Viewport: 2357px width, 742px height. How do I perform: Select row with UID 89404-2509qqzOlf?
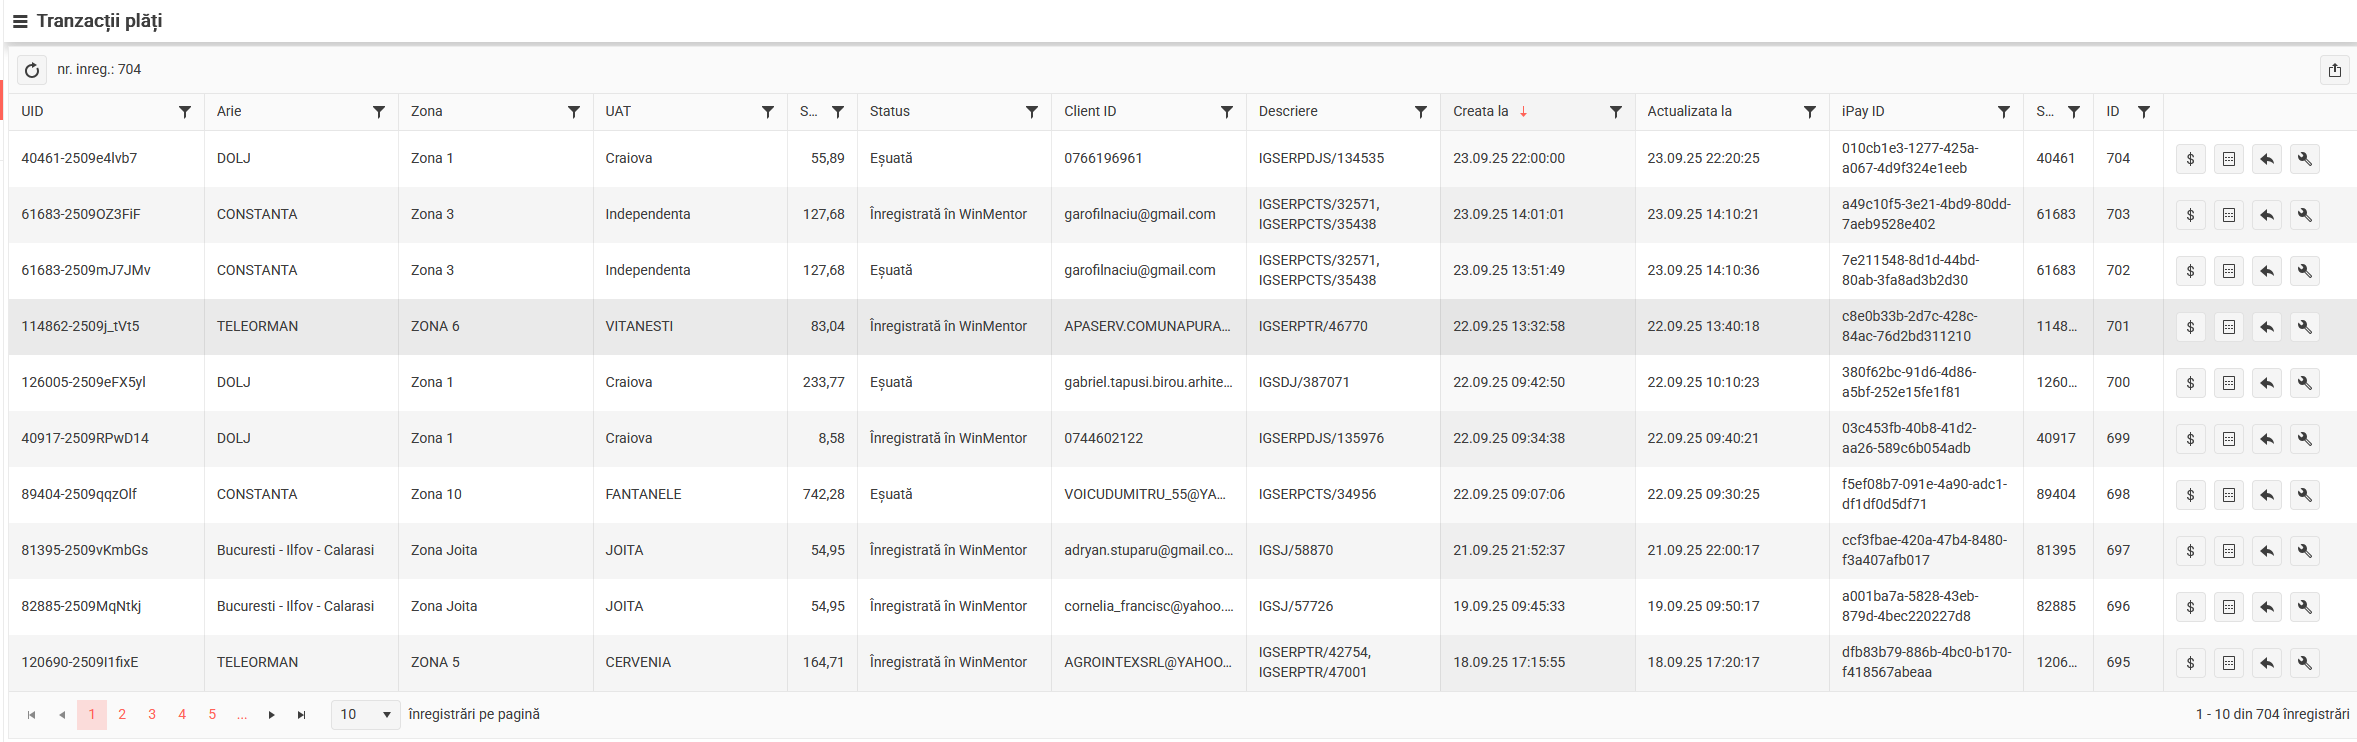click(x=79, y=495)
